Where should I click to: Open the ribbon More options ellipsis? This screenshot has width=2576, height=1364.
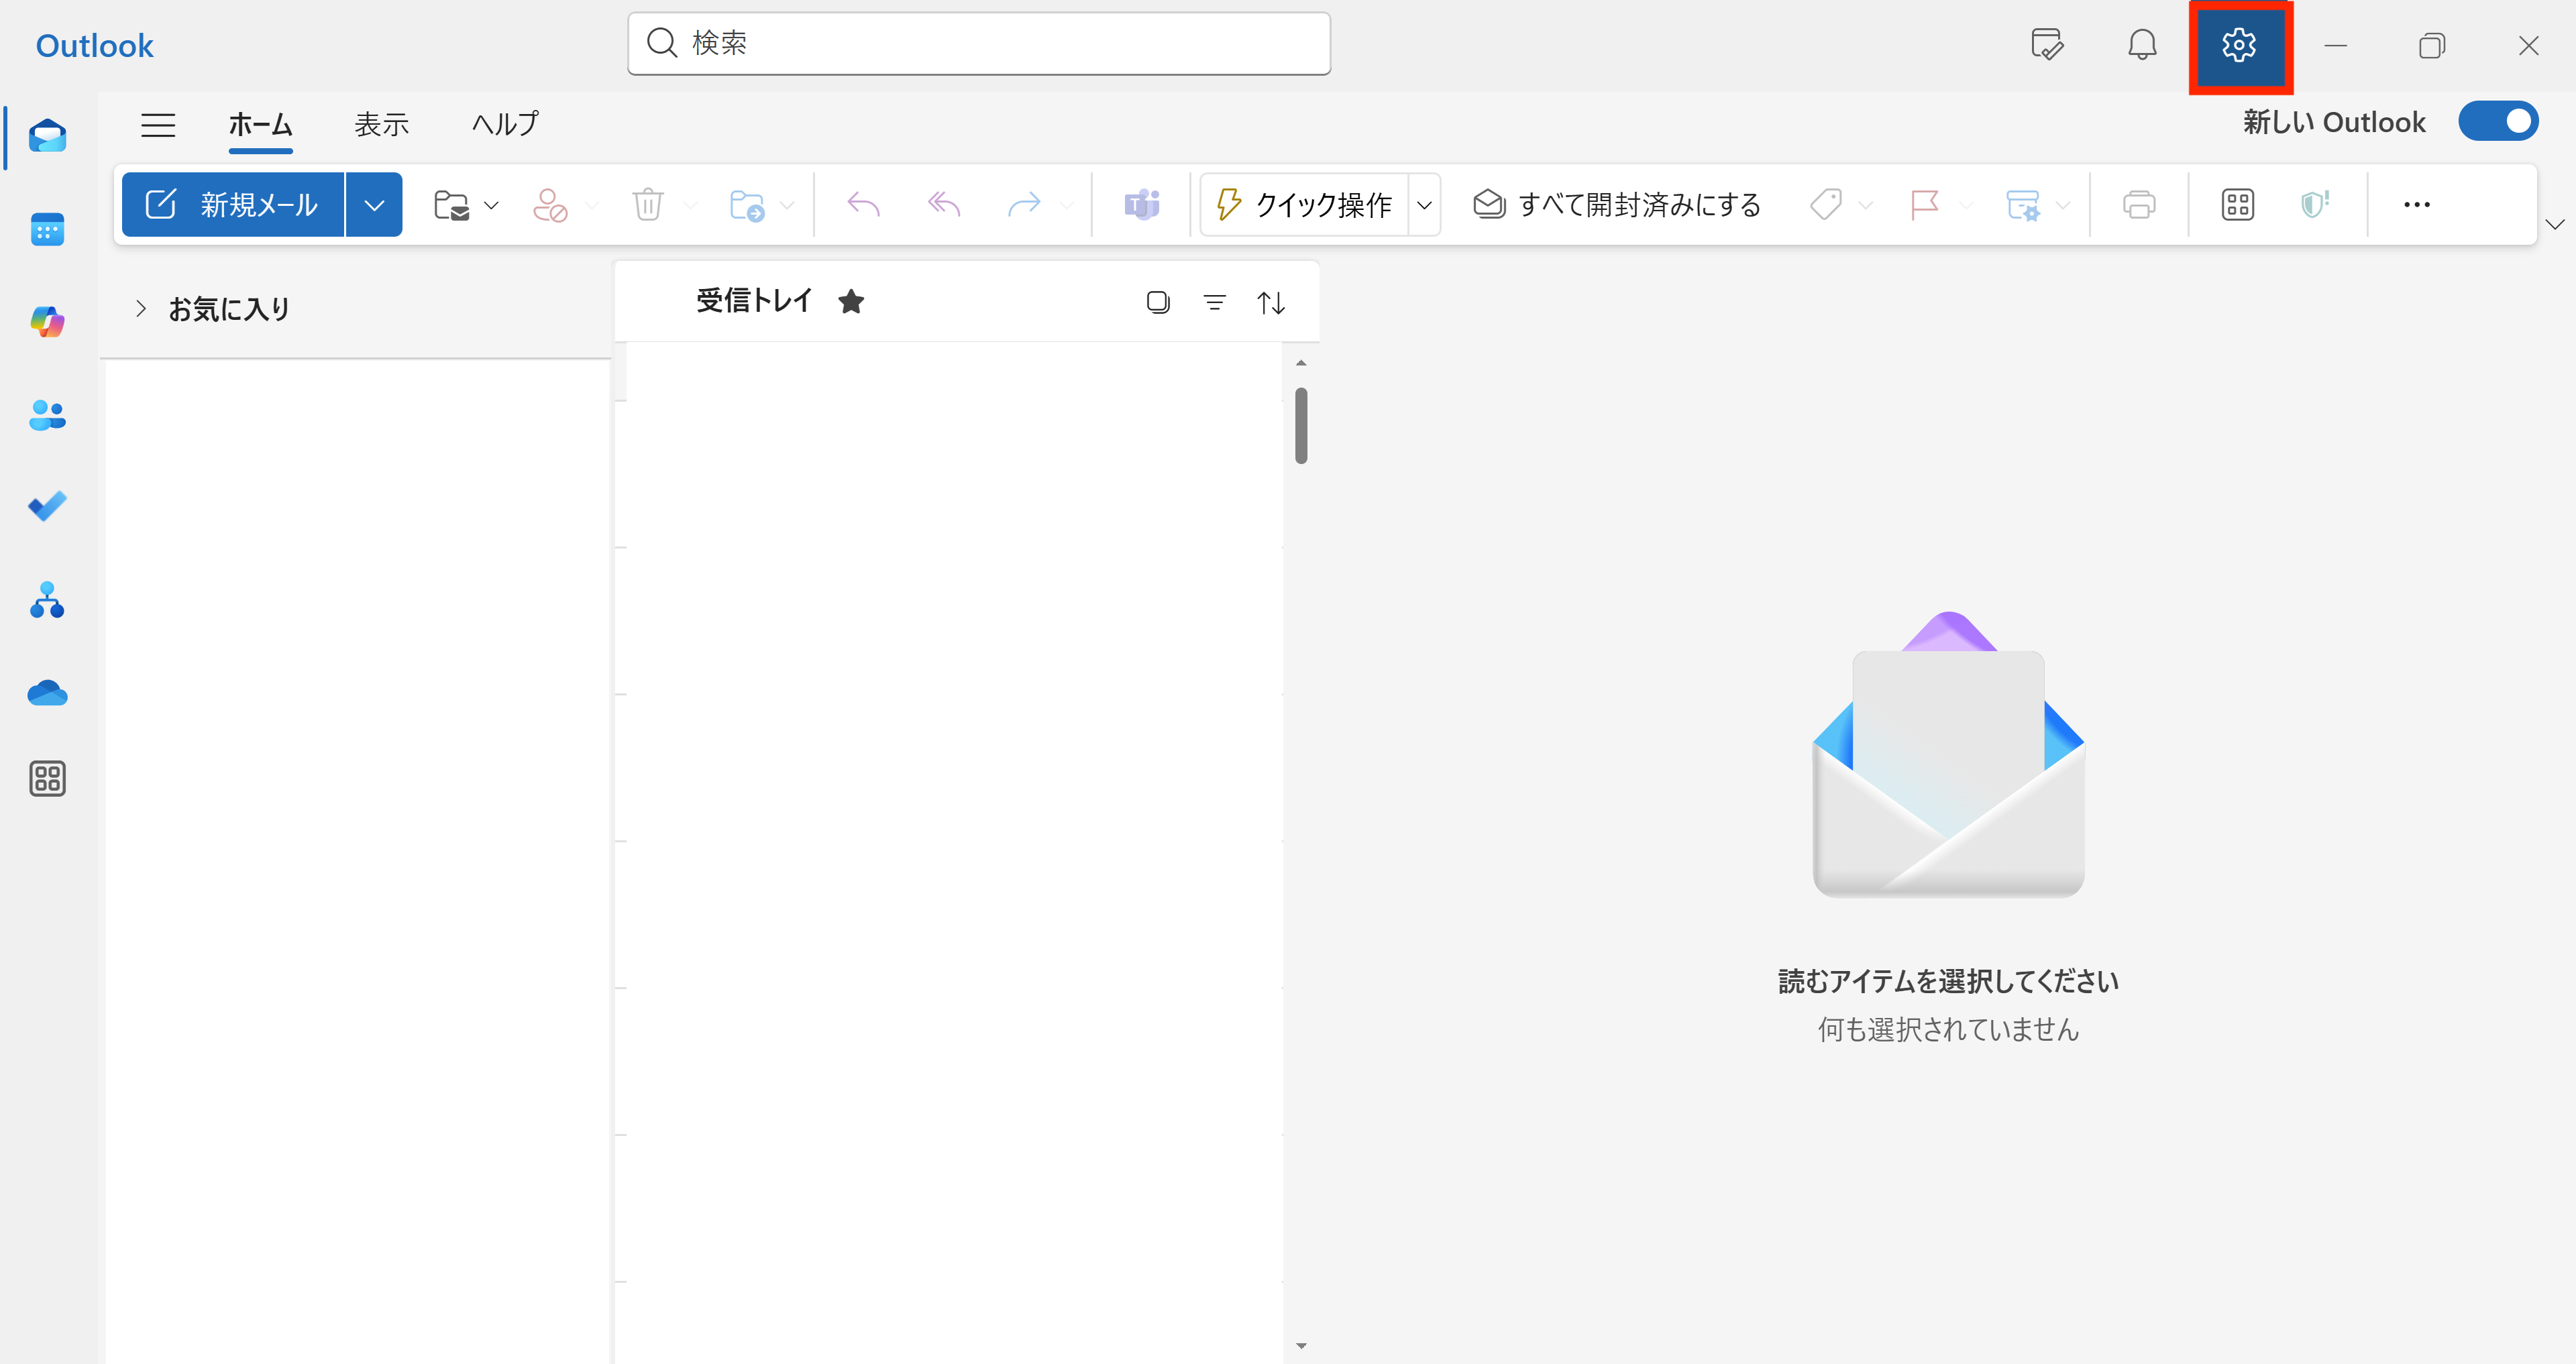click(x=2417, y=205)
